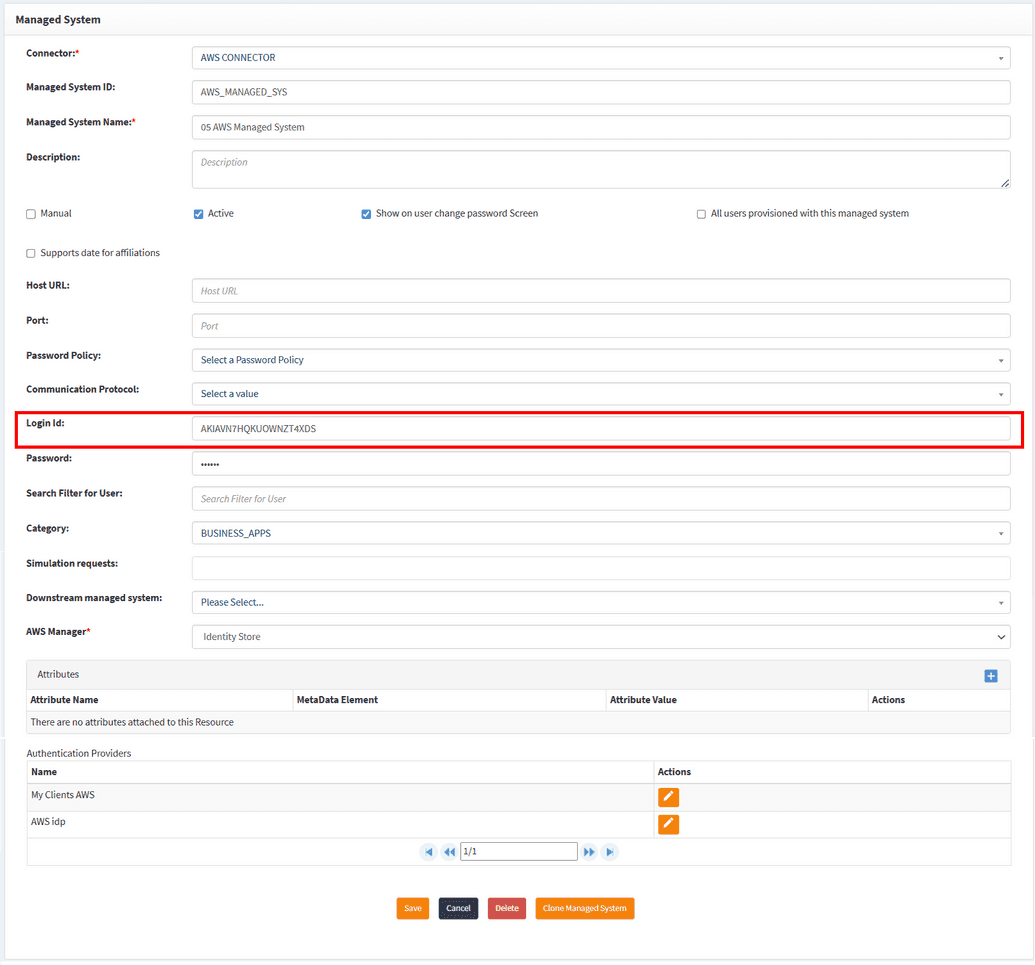
Task: Click the next-page double arrow icon
Action: 590,851
